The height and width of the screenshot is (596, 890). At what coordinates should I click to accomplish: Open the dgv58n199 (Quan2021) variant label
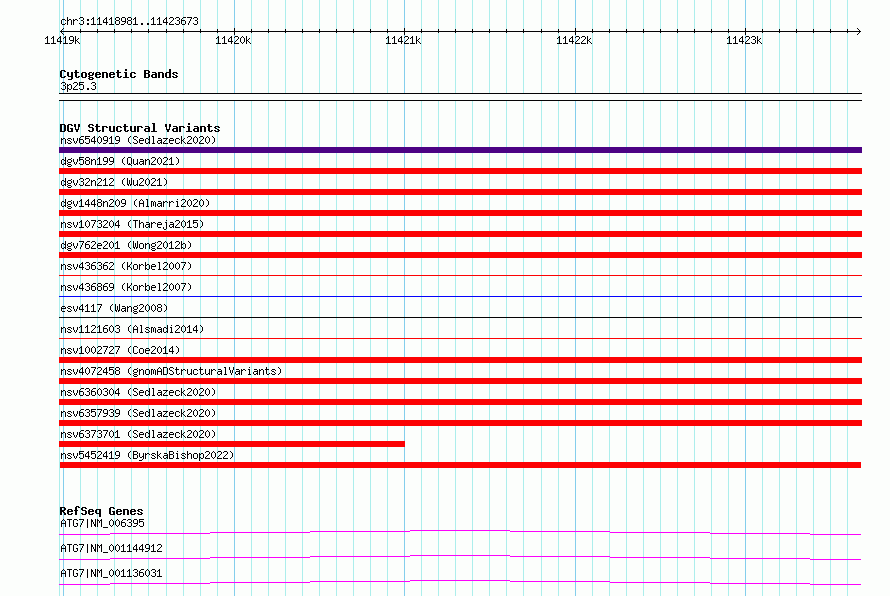click(120, 161)
